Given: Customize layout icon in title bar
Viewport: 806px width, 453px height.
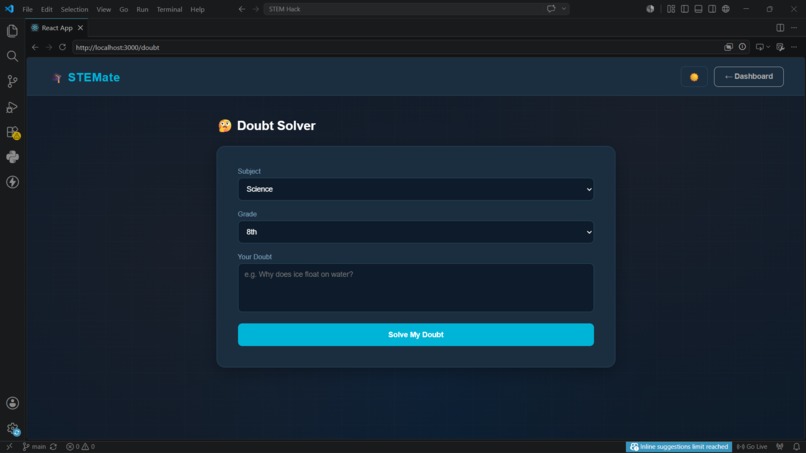Looking at the screenshot, I should coord(671,9).
